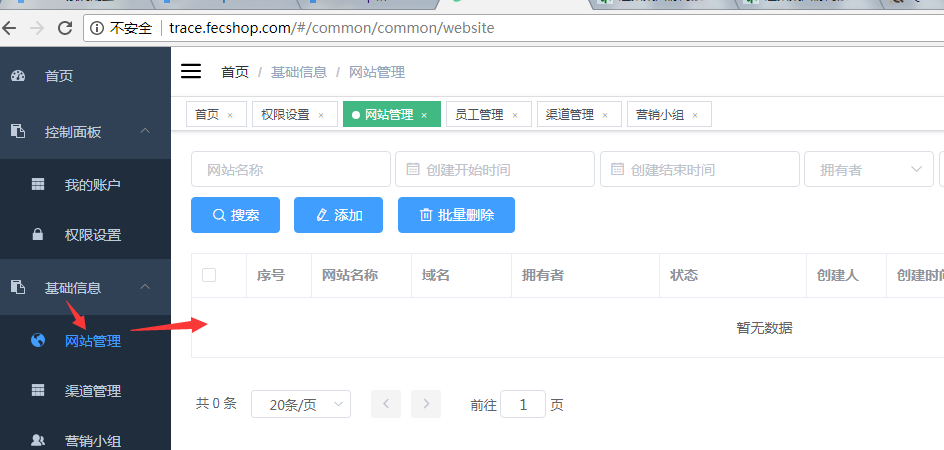Viewport: 944px width, 450px height.
Task: Click the 创建结束时间 date input
Action: pyautogui.click(x=700, y=169)
